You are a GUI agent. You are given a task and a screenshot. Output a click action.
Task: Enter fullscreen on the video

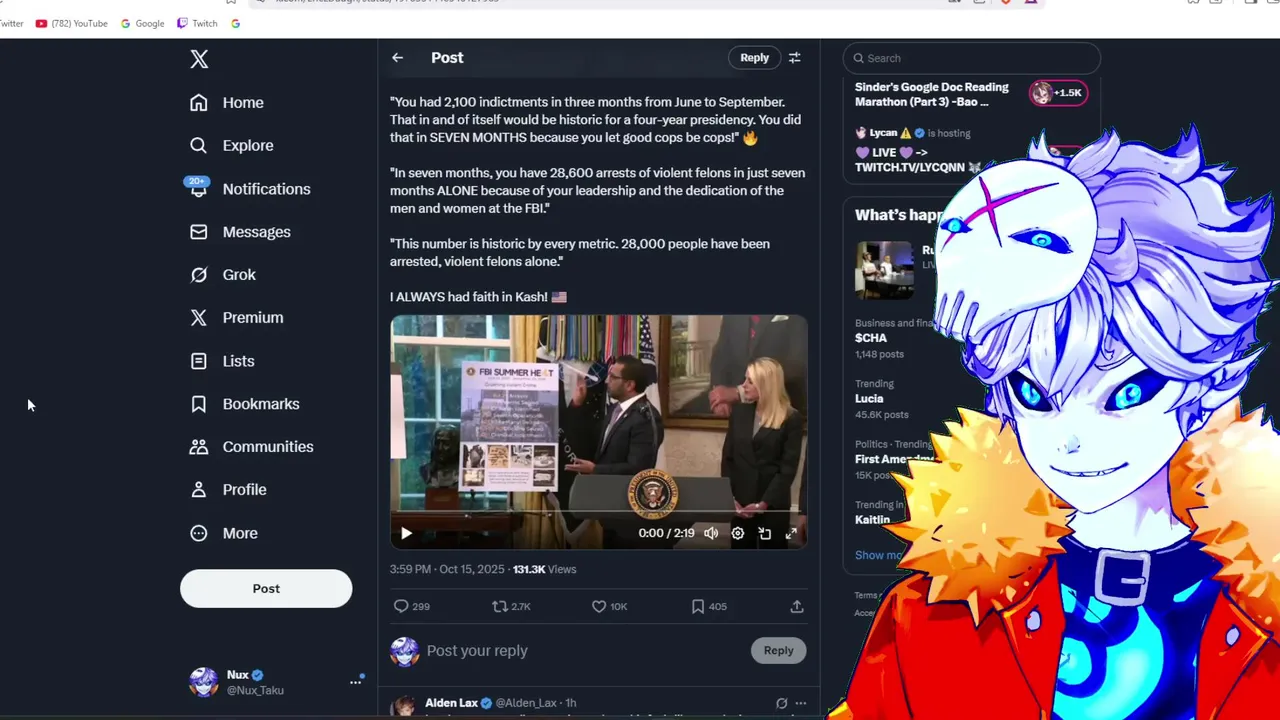(791, 533)
